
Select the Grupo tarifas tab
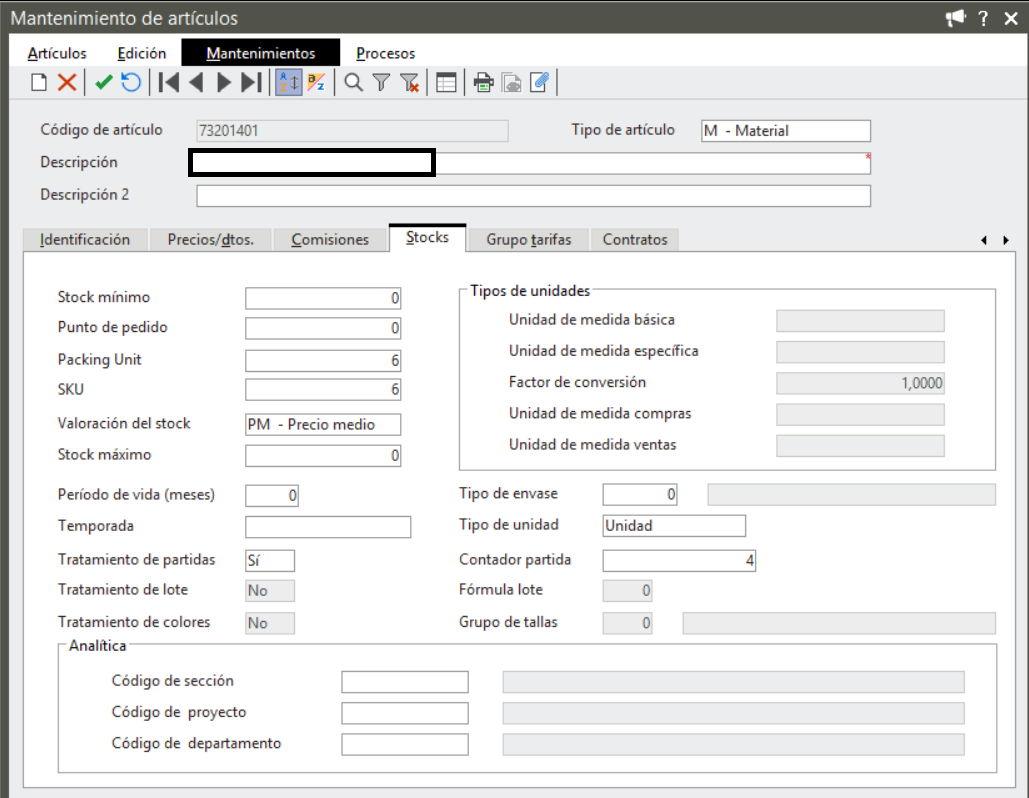click(528, 240)
